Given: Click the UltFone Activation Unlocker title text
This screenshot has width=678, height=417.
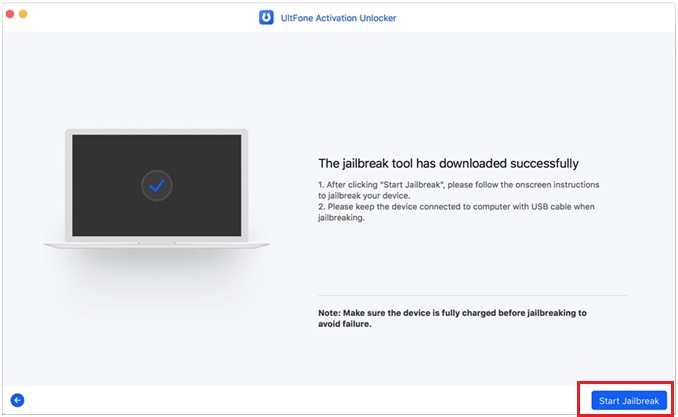Looking at the screenshot, I should 338,18.
